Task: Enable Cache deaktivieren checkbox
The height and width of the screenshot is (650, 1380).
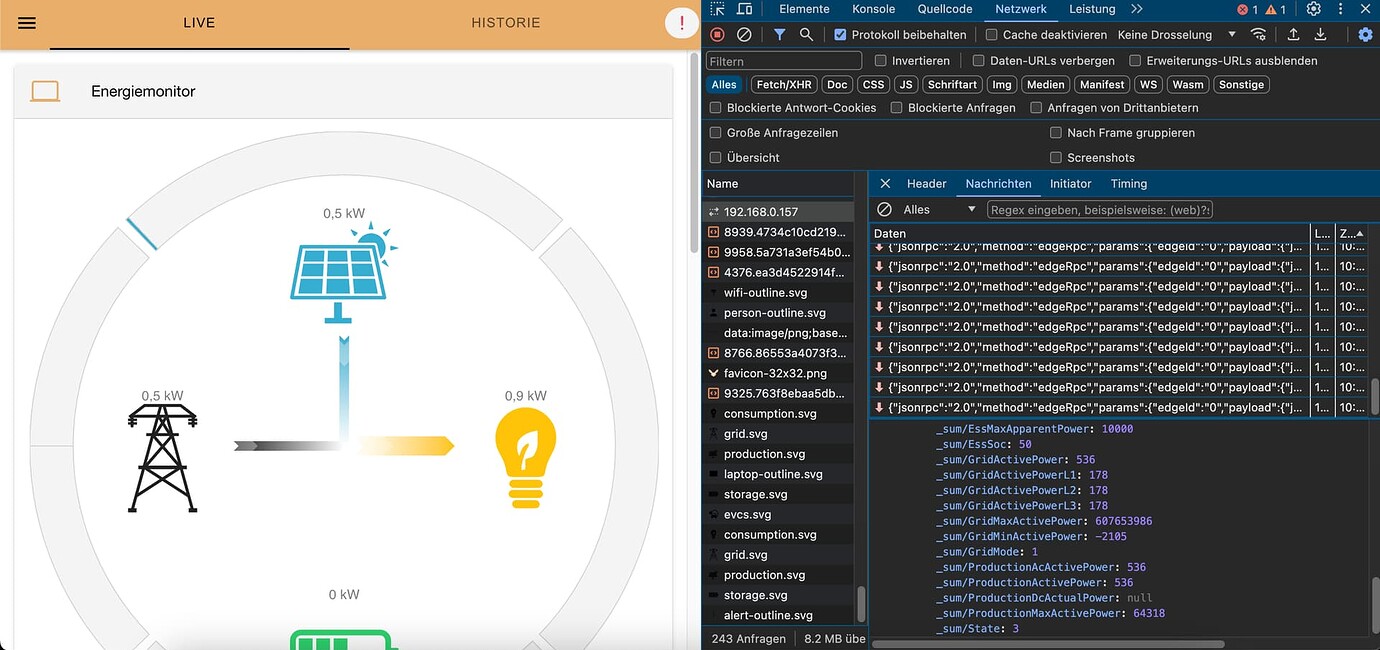Action: pos(992,35)
